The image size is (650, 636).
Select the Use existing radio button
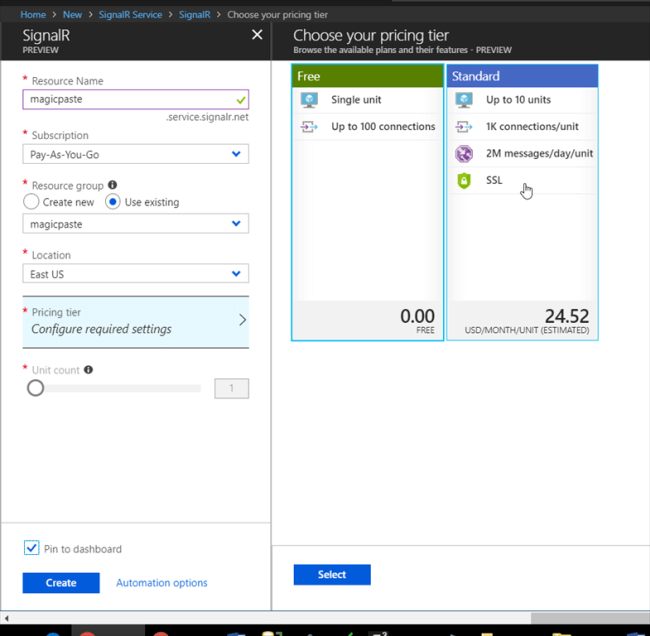pyautogui.click(x=113, y=202)
